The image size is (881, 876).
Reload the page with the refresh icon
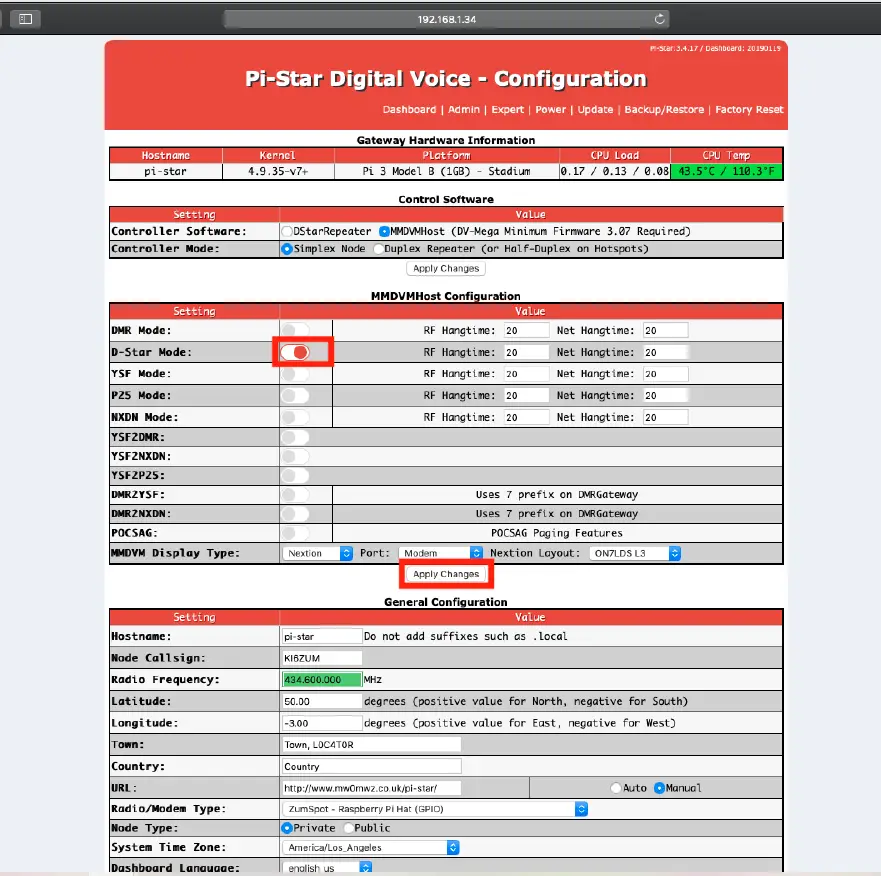(x=660, y=19)
